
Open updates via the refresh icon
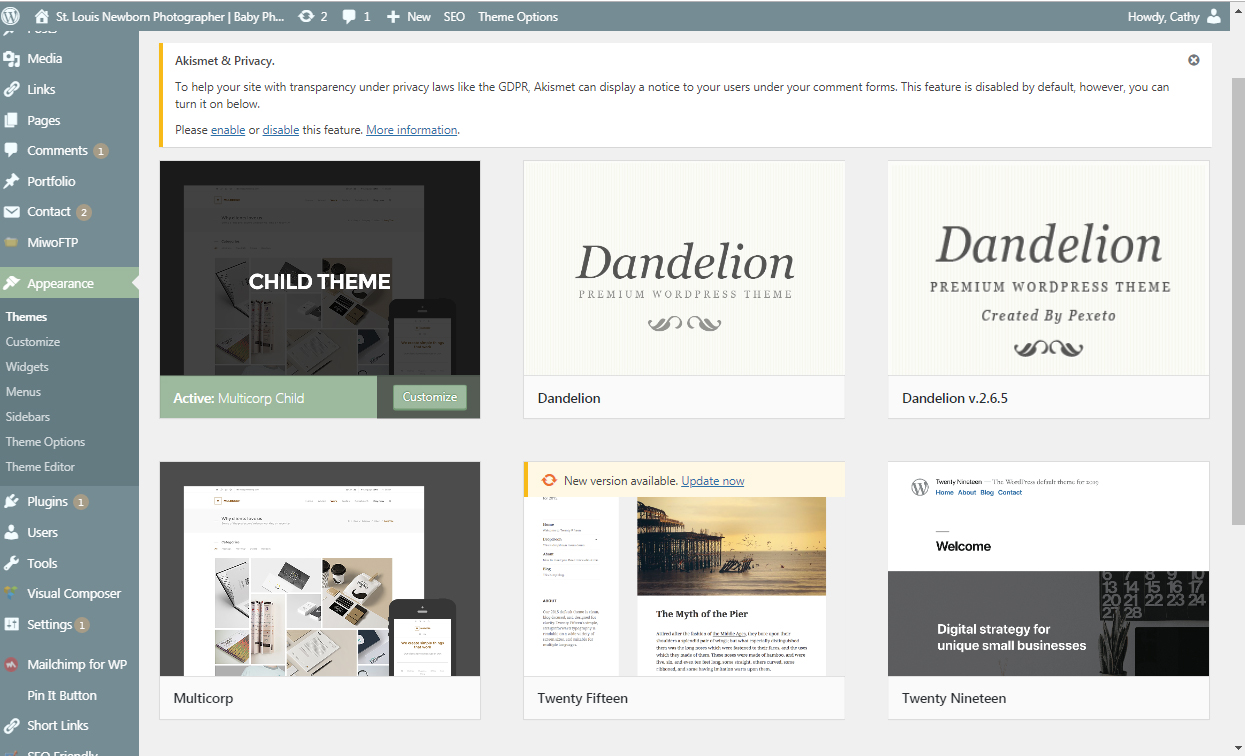(x=306, y=16)
